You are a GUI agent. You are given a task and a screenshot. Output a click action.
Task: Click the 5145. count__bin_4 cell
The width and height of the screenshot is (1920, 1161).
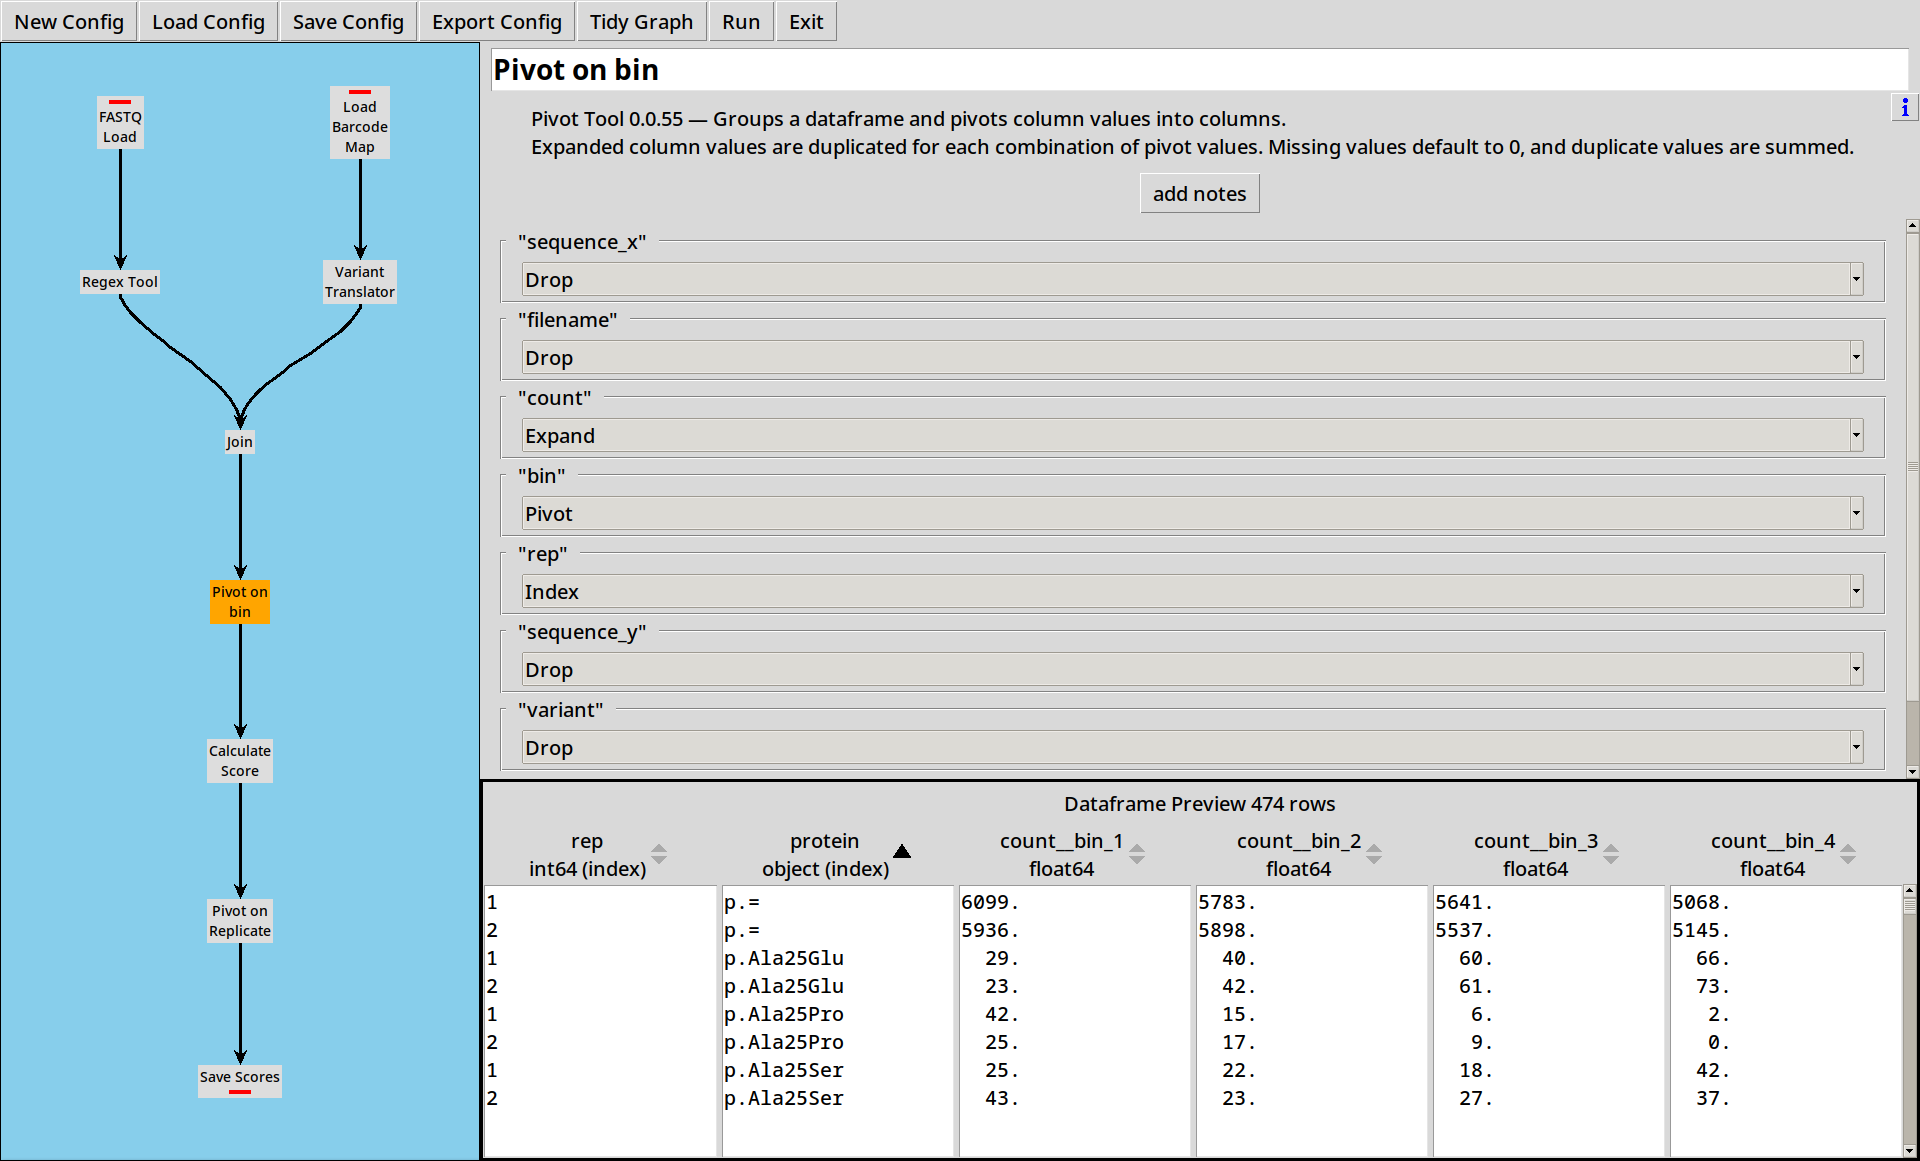1785,930
